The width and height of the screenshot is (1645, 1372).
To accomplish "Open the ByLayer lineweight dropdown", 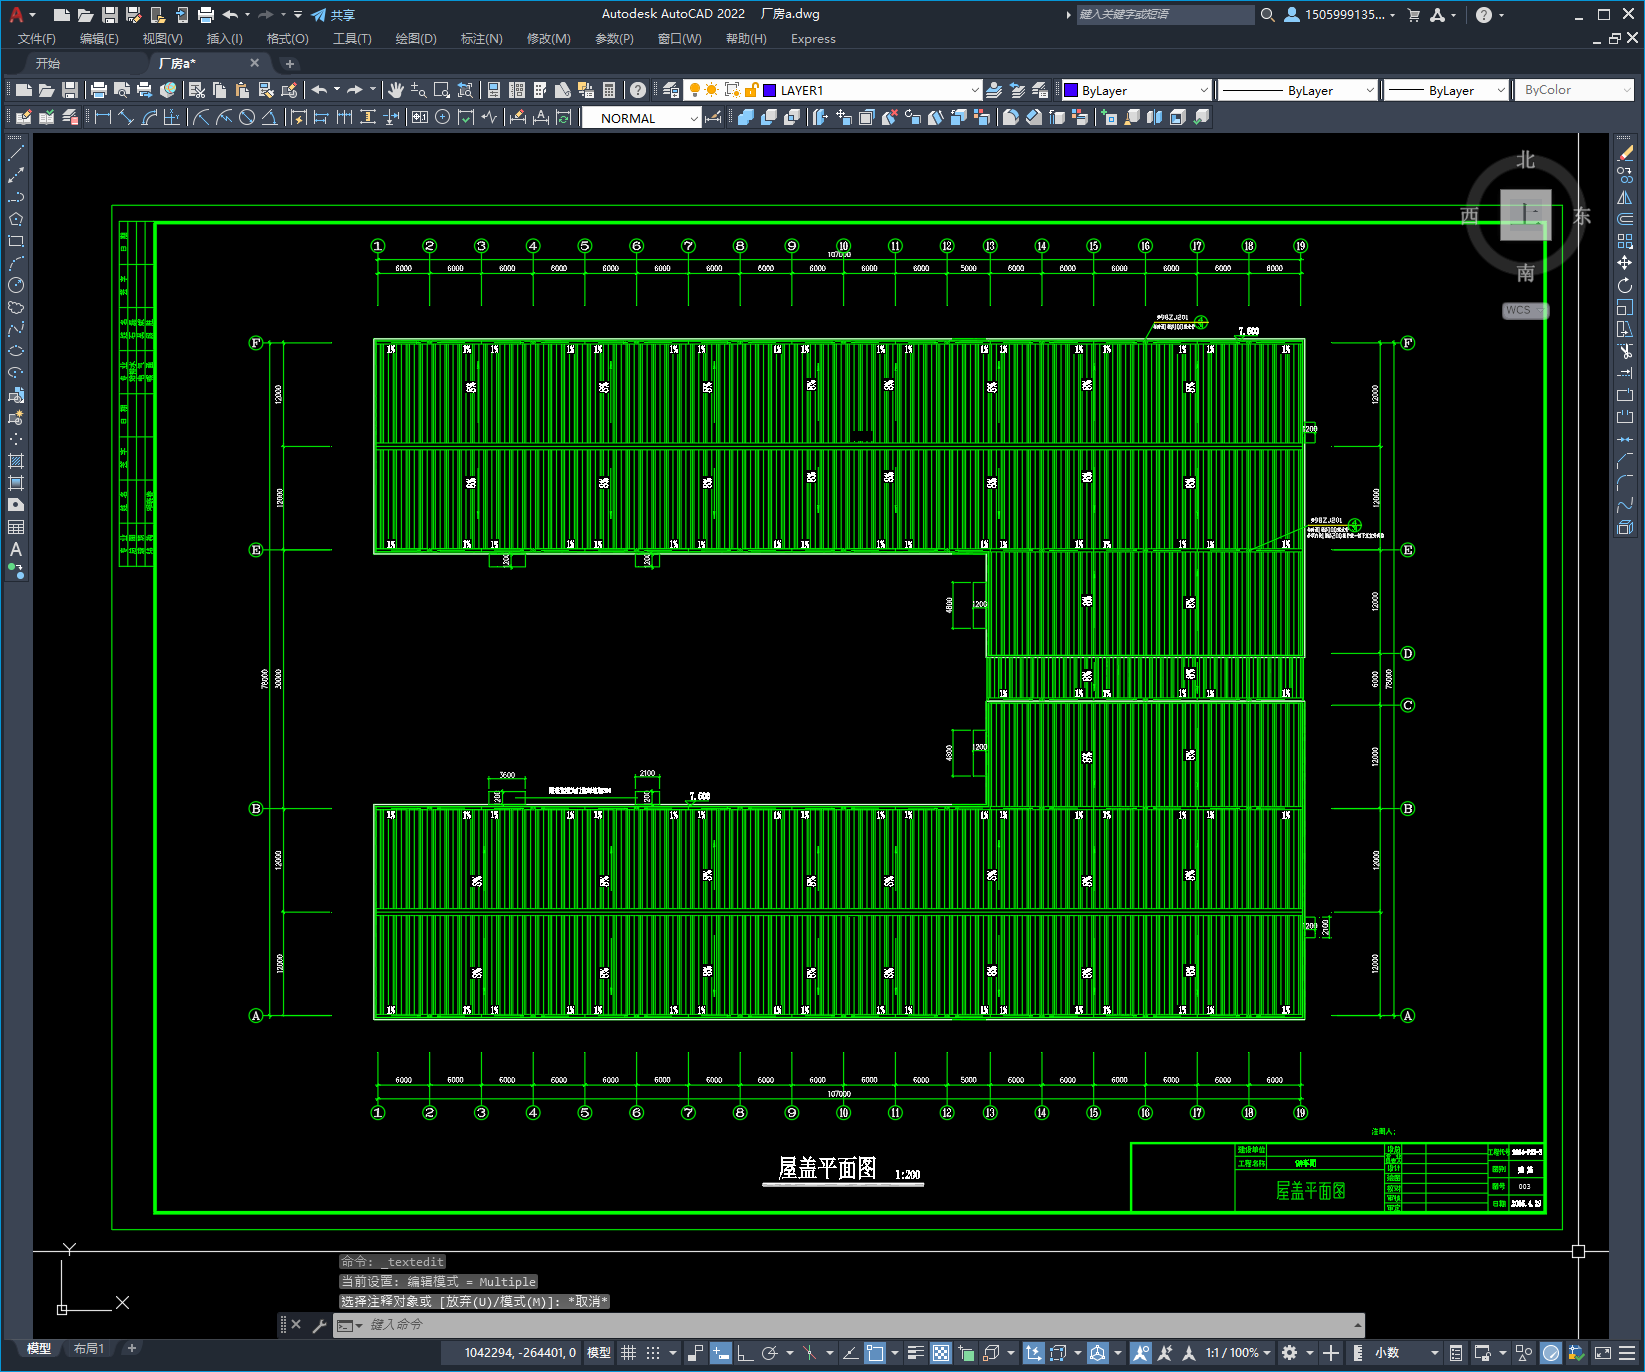I will click(x=1500, y=90).
